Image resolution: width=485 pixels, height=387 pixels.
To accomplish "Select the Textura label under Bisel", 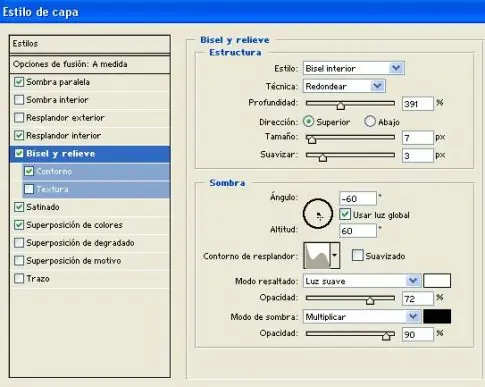I will tap(52, 189).
